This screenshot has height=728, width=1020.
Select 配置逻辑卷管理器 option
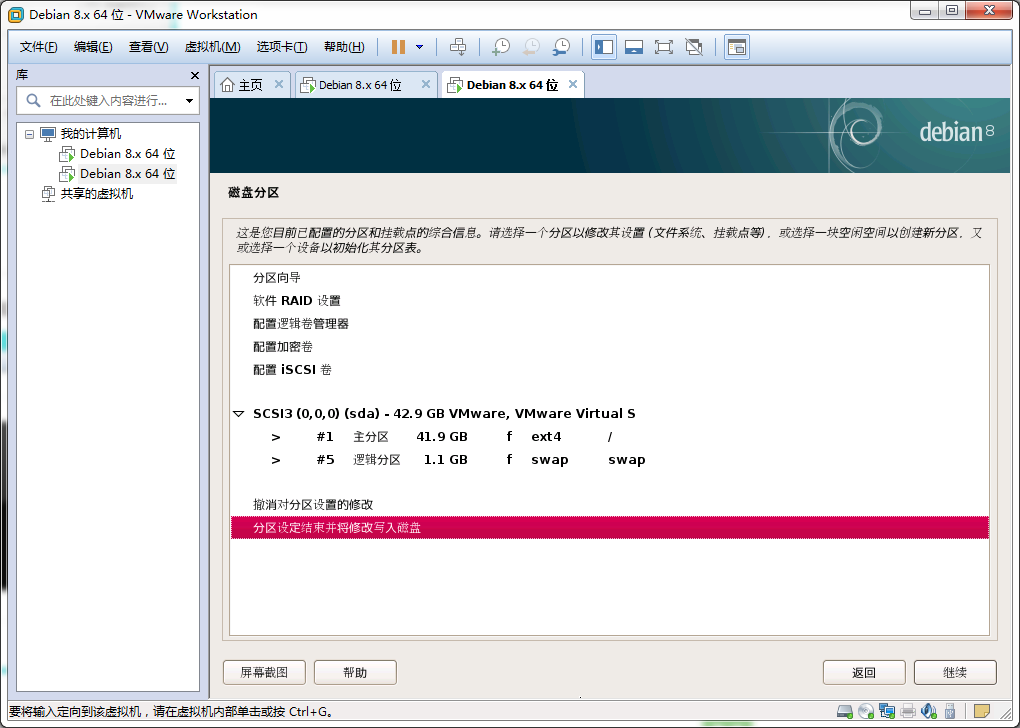tap(301, 323)
